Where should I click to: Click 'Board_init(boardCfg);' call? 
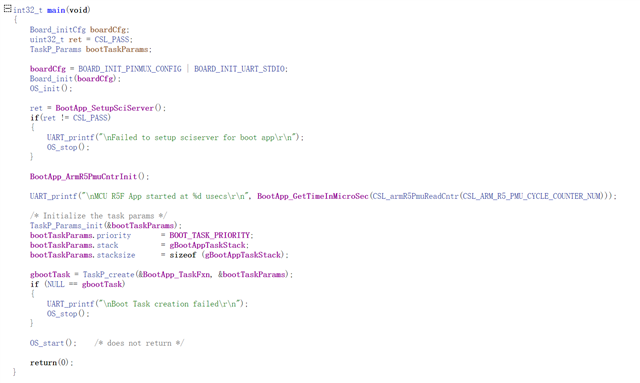tap(76, 79)
